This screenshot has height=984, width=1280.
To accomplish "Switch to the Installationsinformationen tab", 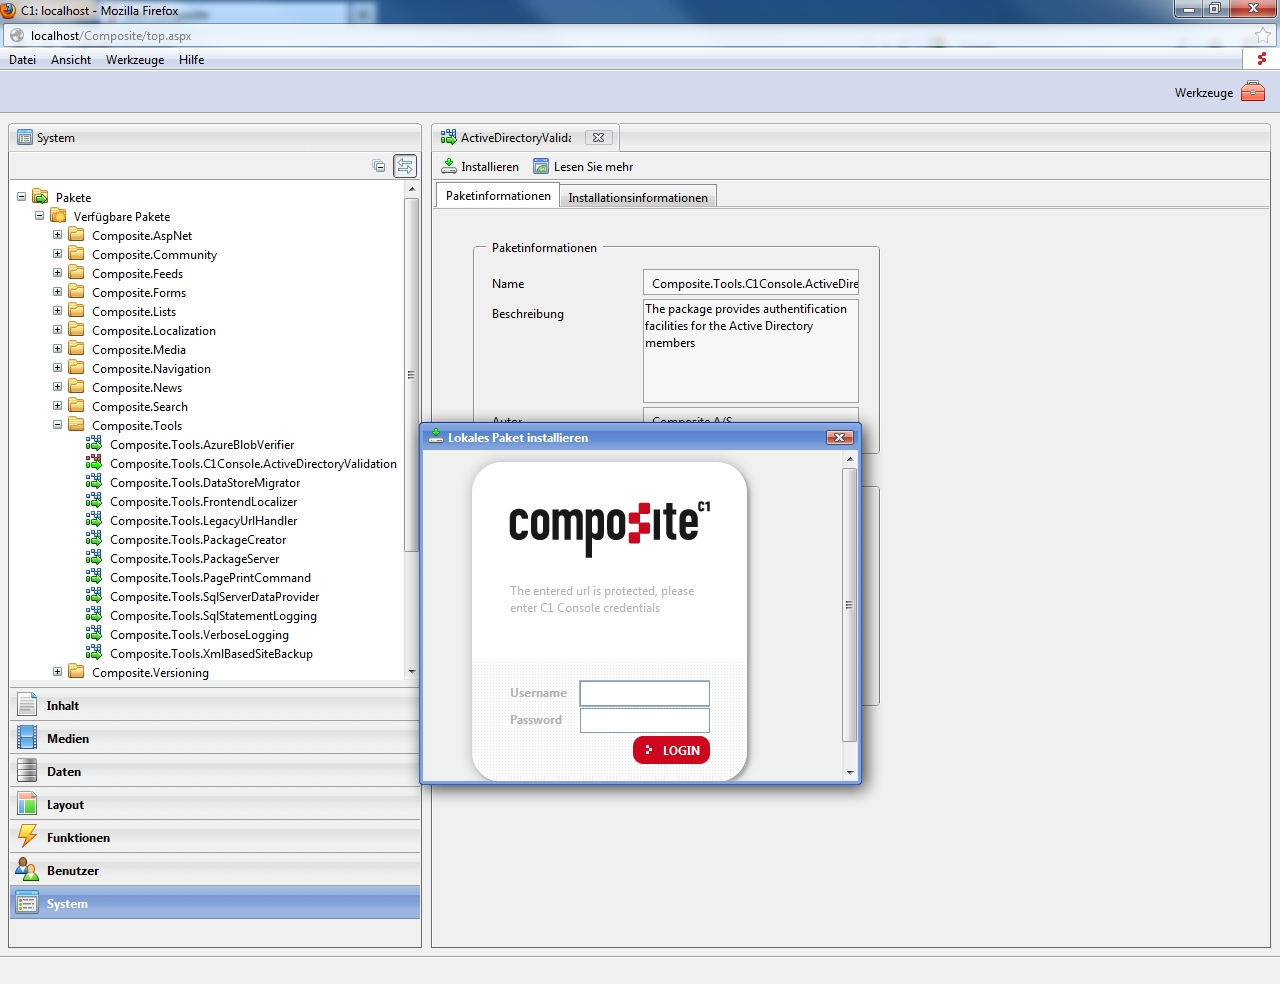I will (637, 197).
